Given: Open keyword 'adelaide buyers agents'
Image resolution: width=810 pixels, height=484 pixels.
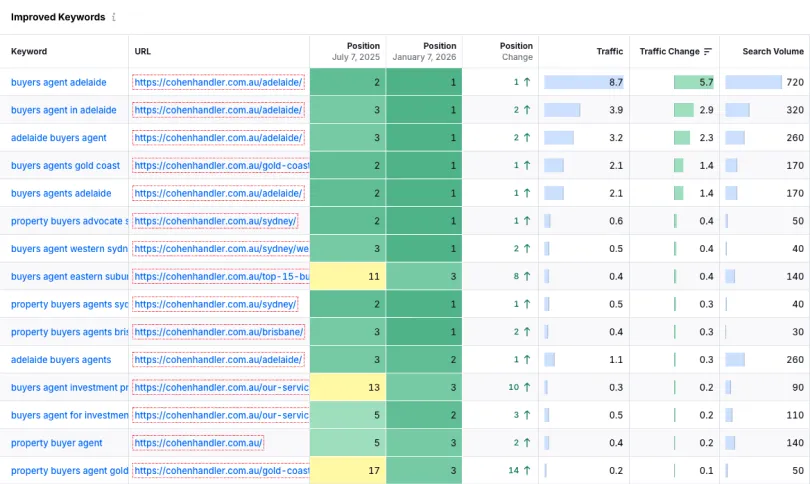Looking at the screenshot, I should point(61,360).
